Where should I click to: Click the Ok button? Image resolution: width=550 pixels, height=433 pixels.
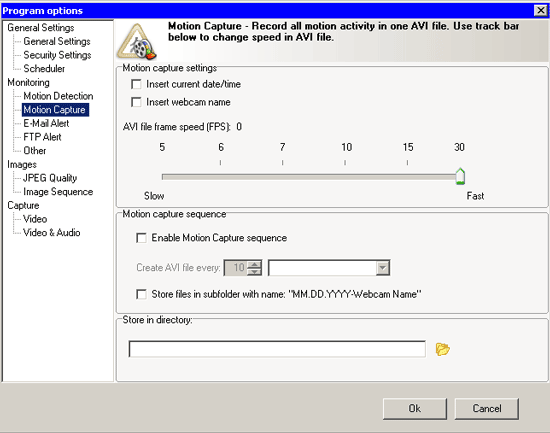click(415, 408)
